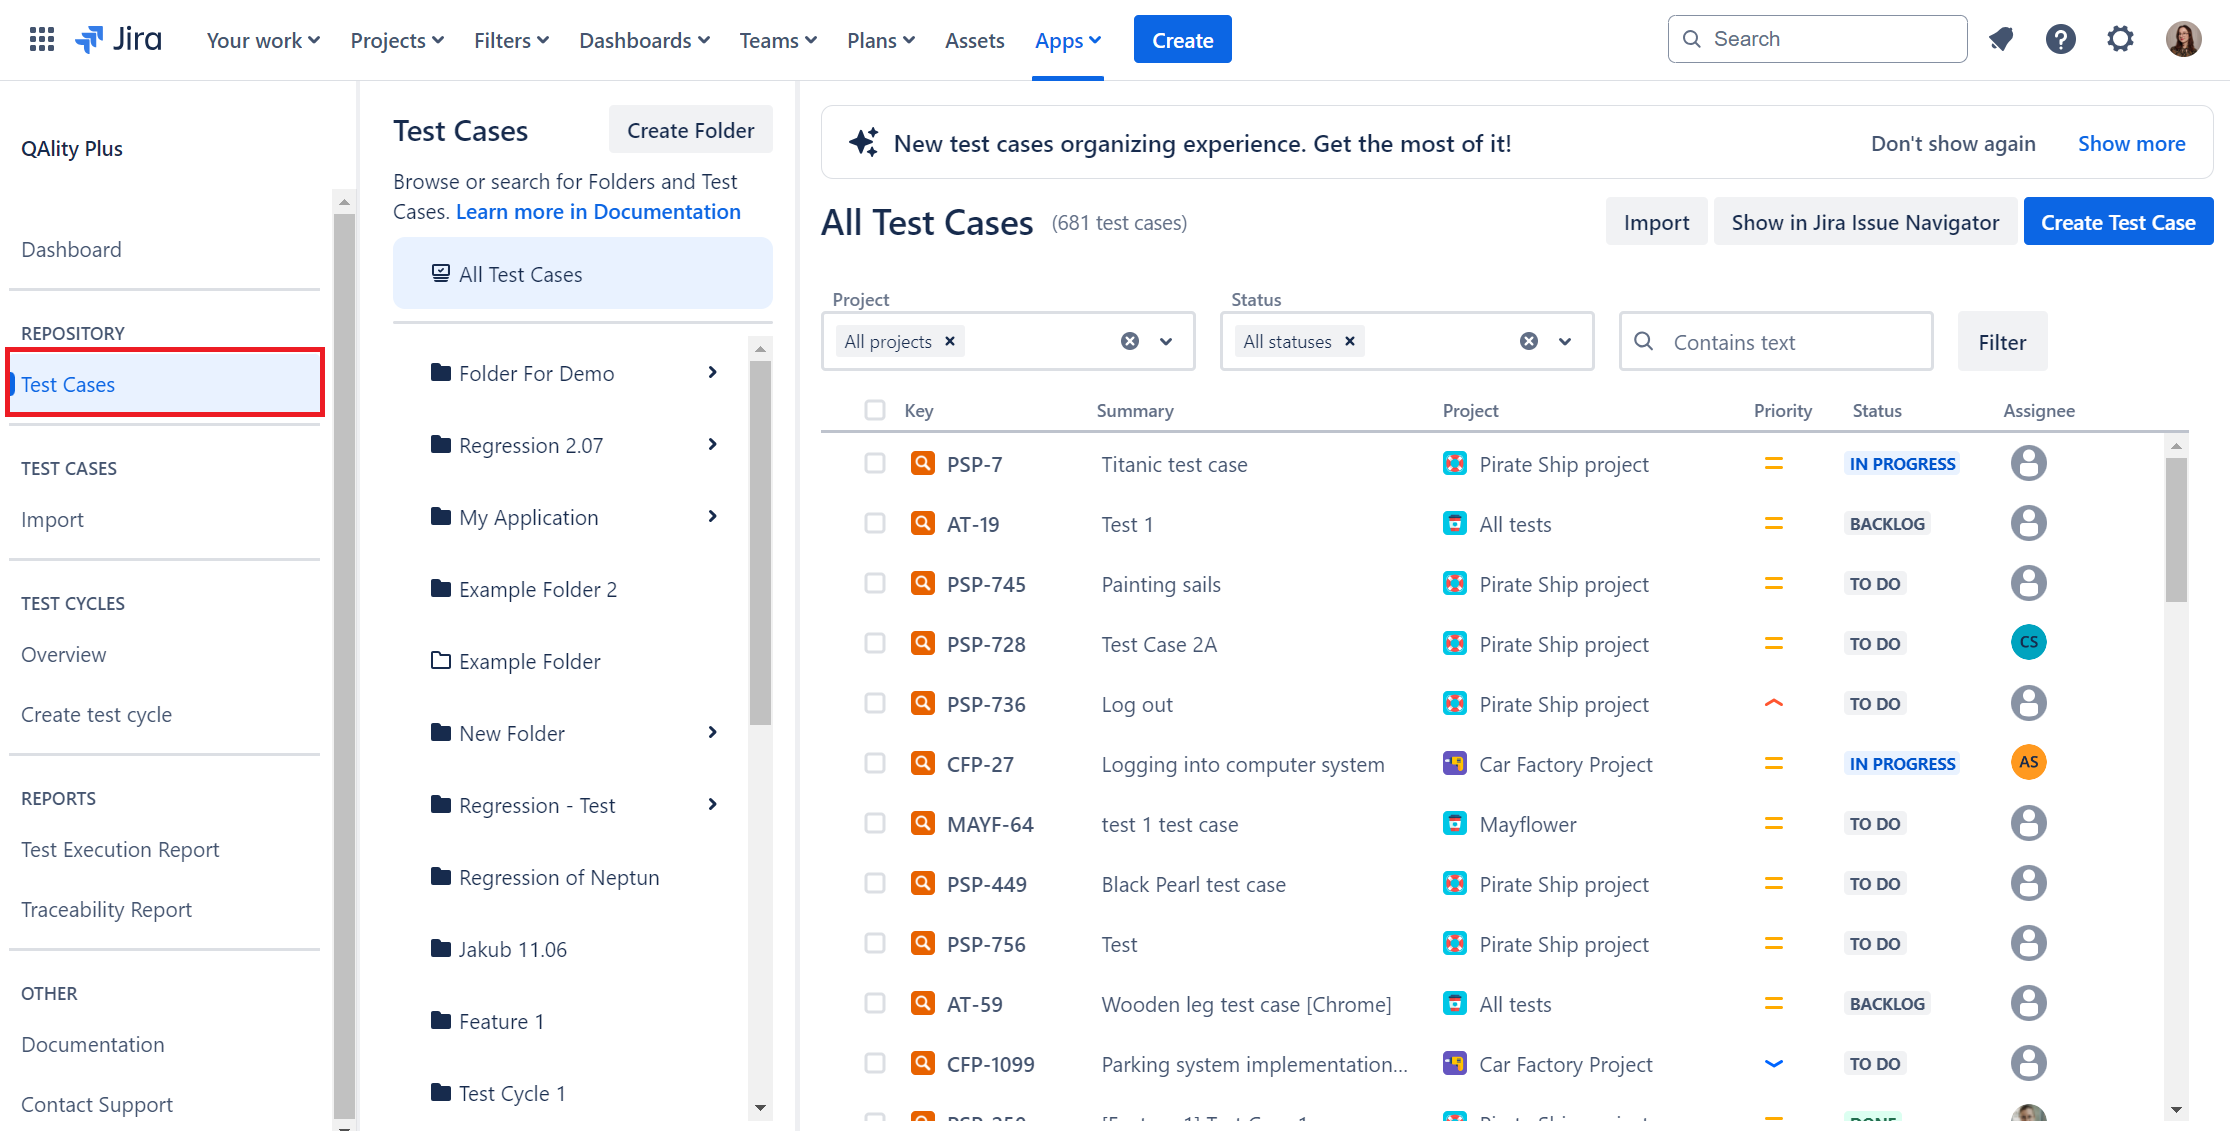Image resolution: width=2230 pixels, height=1131 pixels.
Task: Open the app switcher grid icon
Action: (x=42, y=40)
